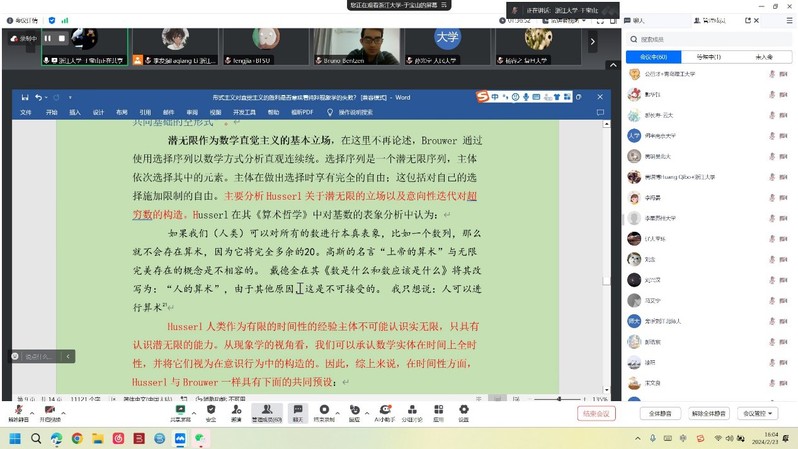
Task: Toggle mic for the 云大 member
Action: tap(772, 115)
